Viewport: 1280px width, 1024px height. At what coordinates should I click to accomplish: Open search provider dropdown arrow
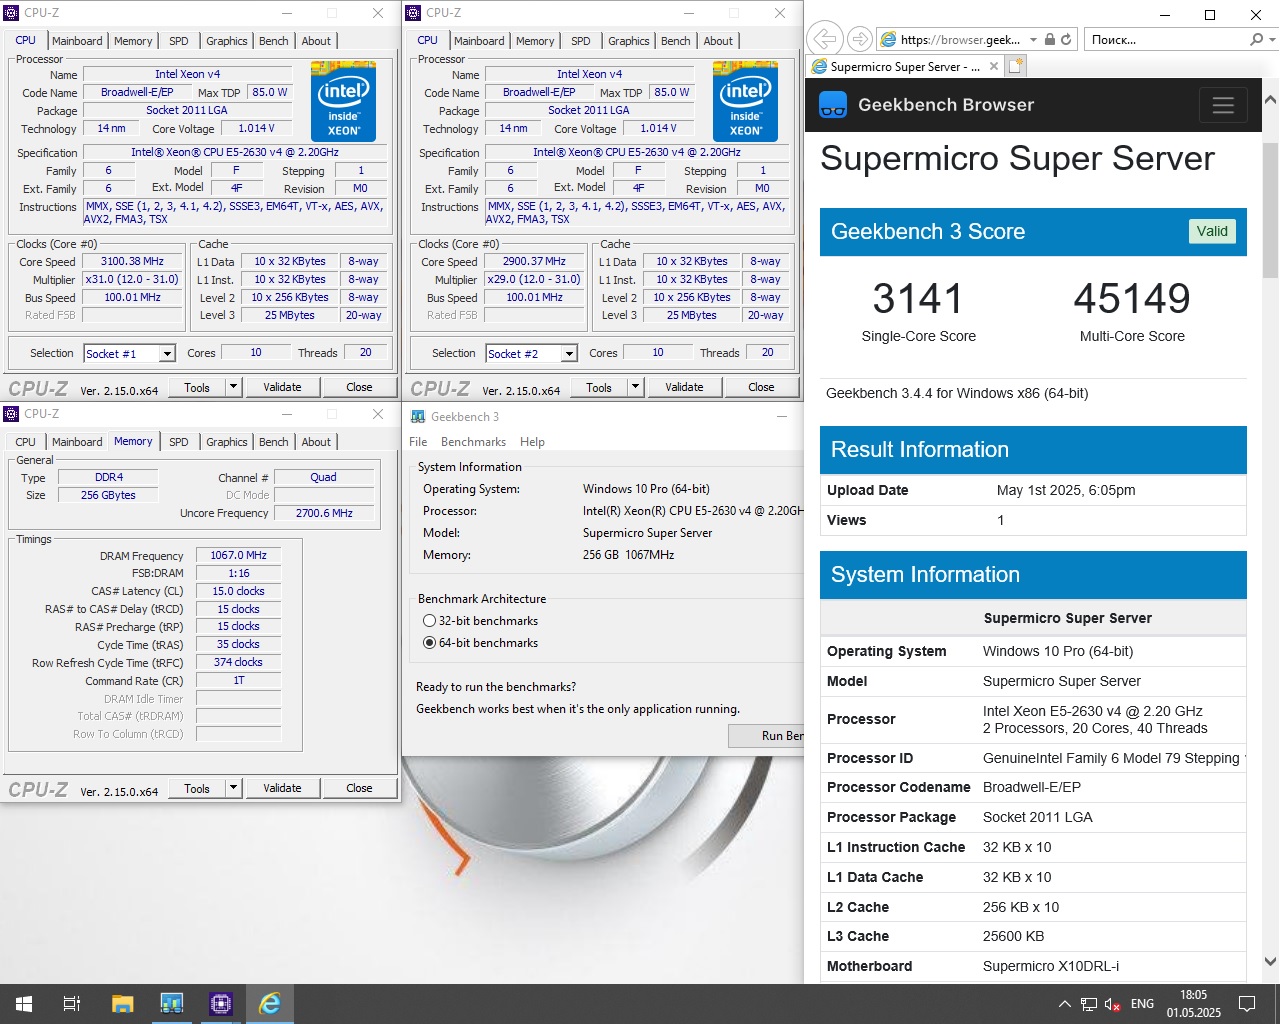(1272, 39)
